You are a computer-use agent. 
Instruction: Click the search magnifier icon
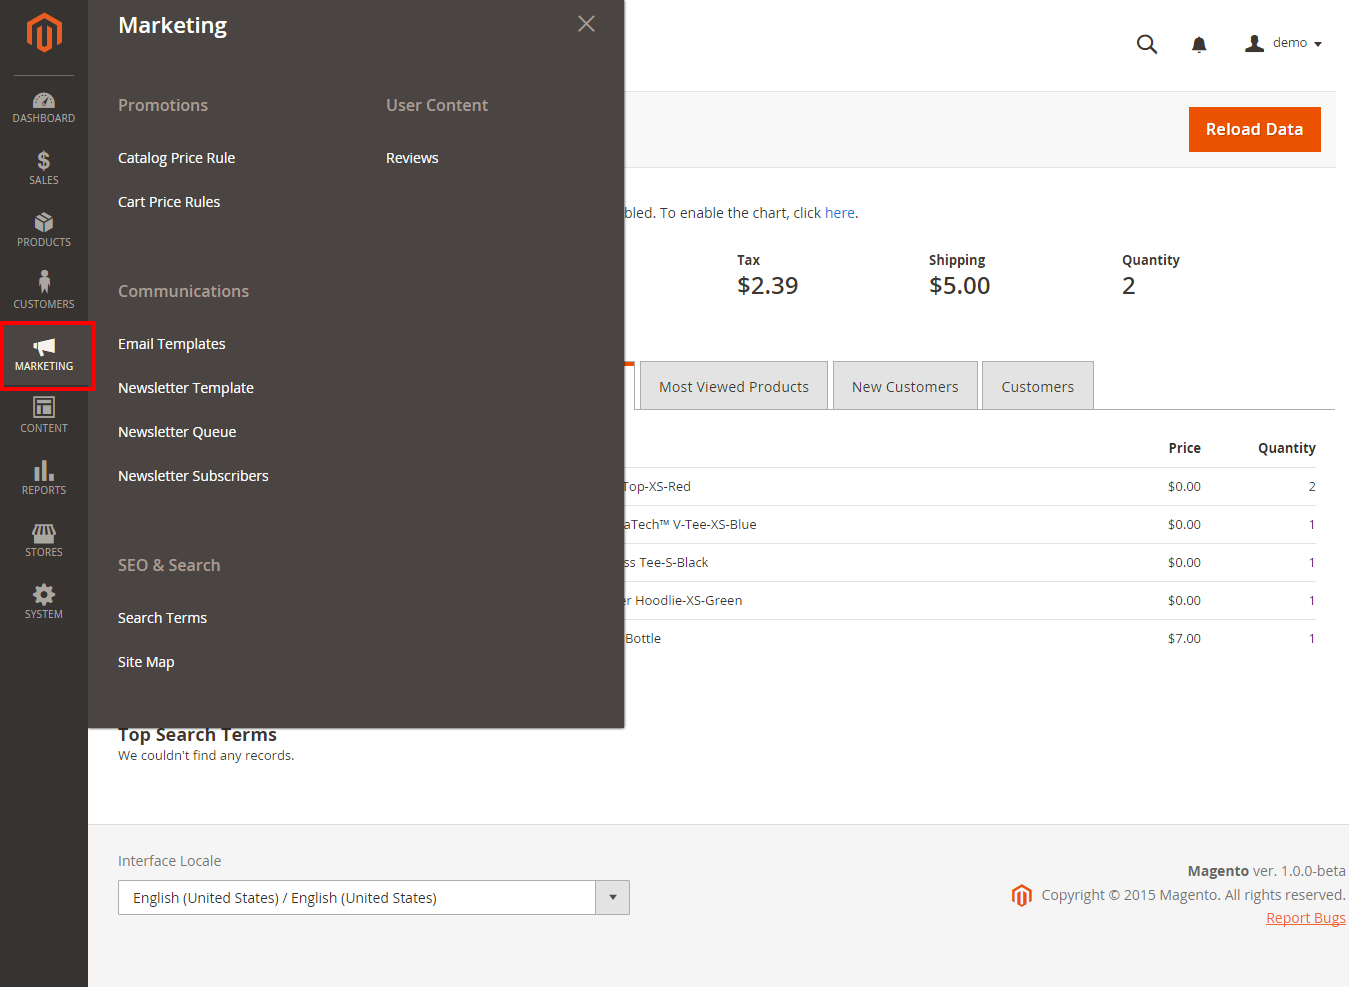tap(1147, 44)
